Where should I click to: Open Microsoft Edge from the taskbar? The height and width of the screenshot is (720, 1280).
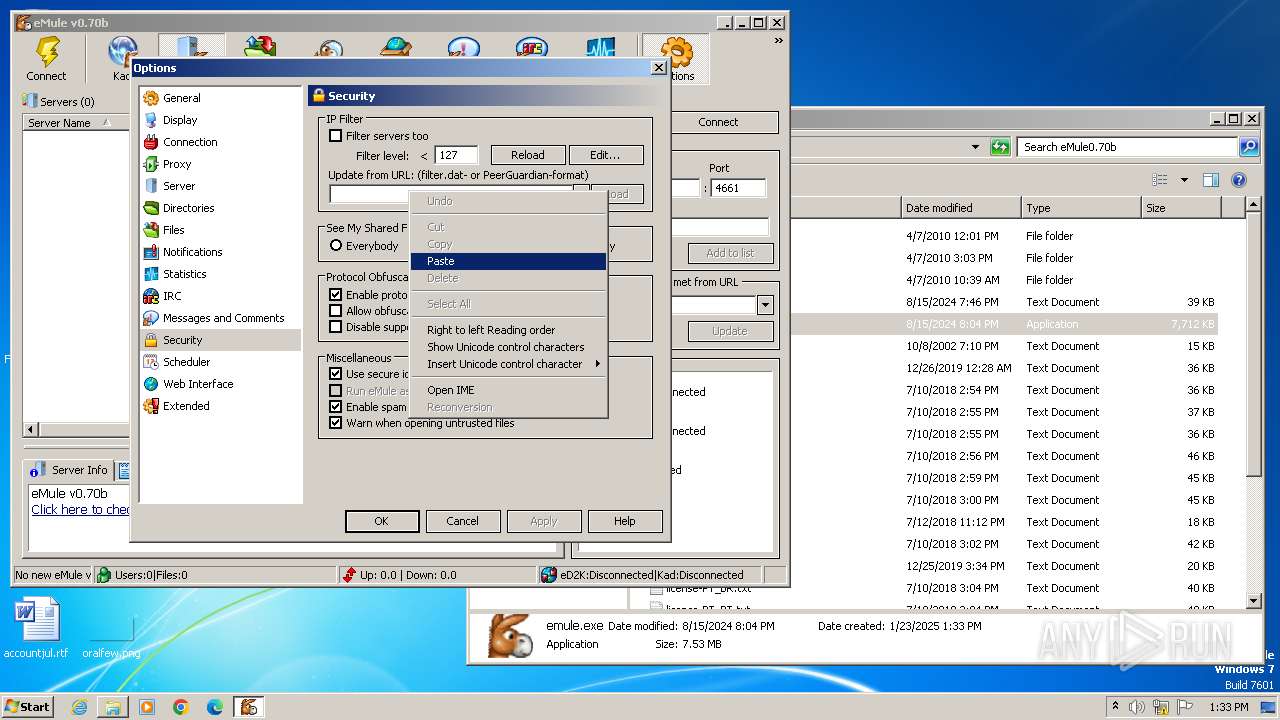pos(215,707)
